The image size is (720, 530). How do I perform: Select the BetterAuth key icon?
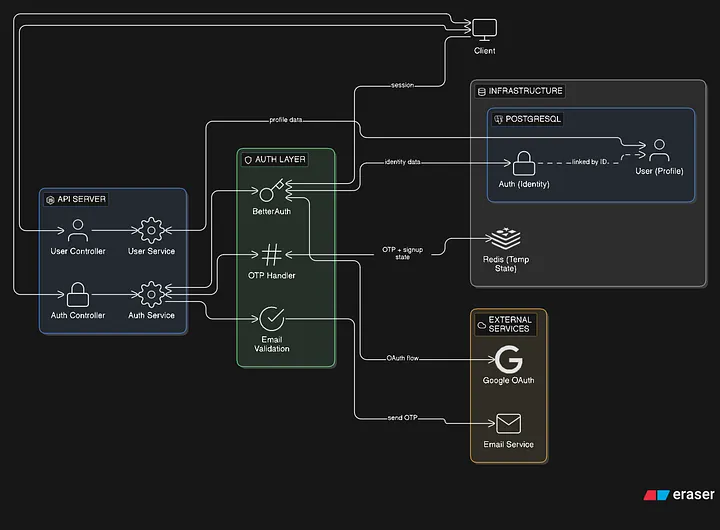pyautogui.click(x=271, y=191)
